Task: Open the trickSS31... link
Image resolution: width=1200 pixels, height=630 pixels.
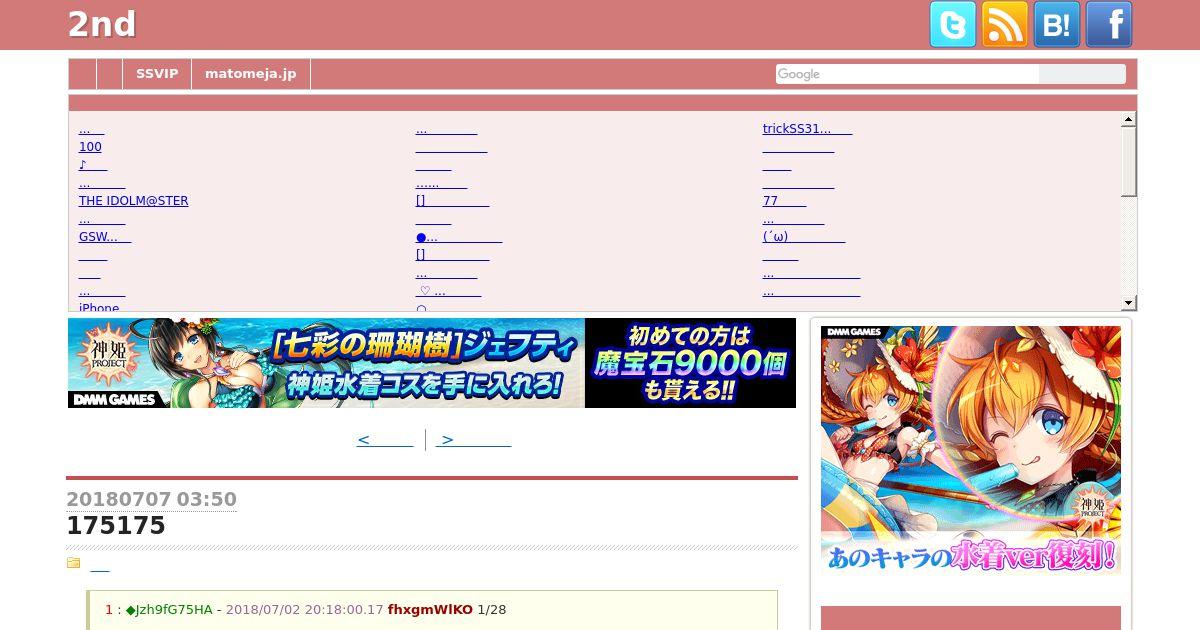Action: tap(807, 129)
